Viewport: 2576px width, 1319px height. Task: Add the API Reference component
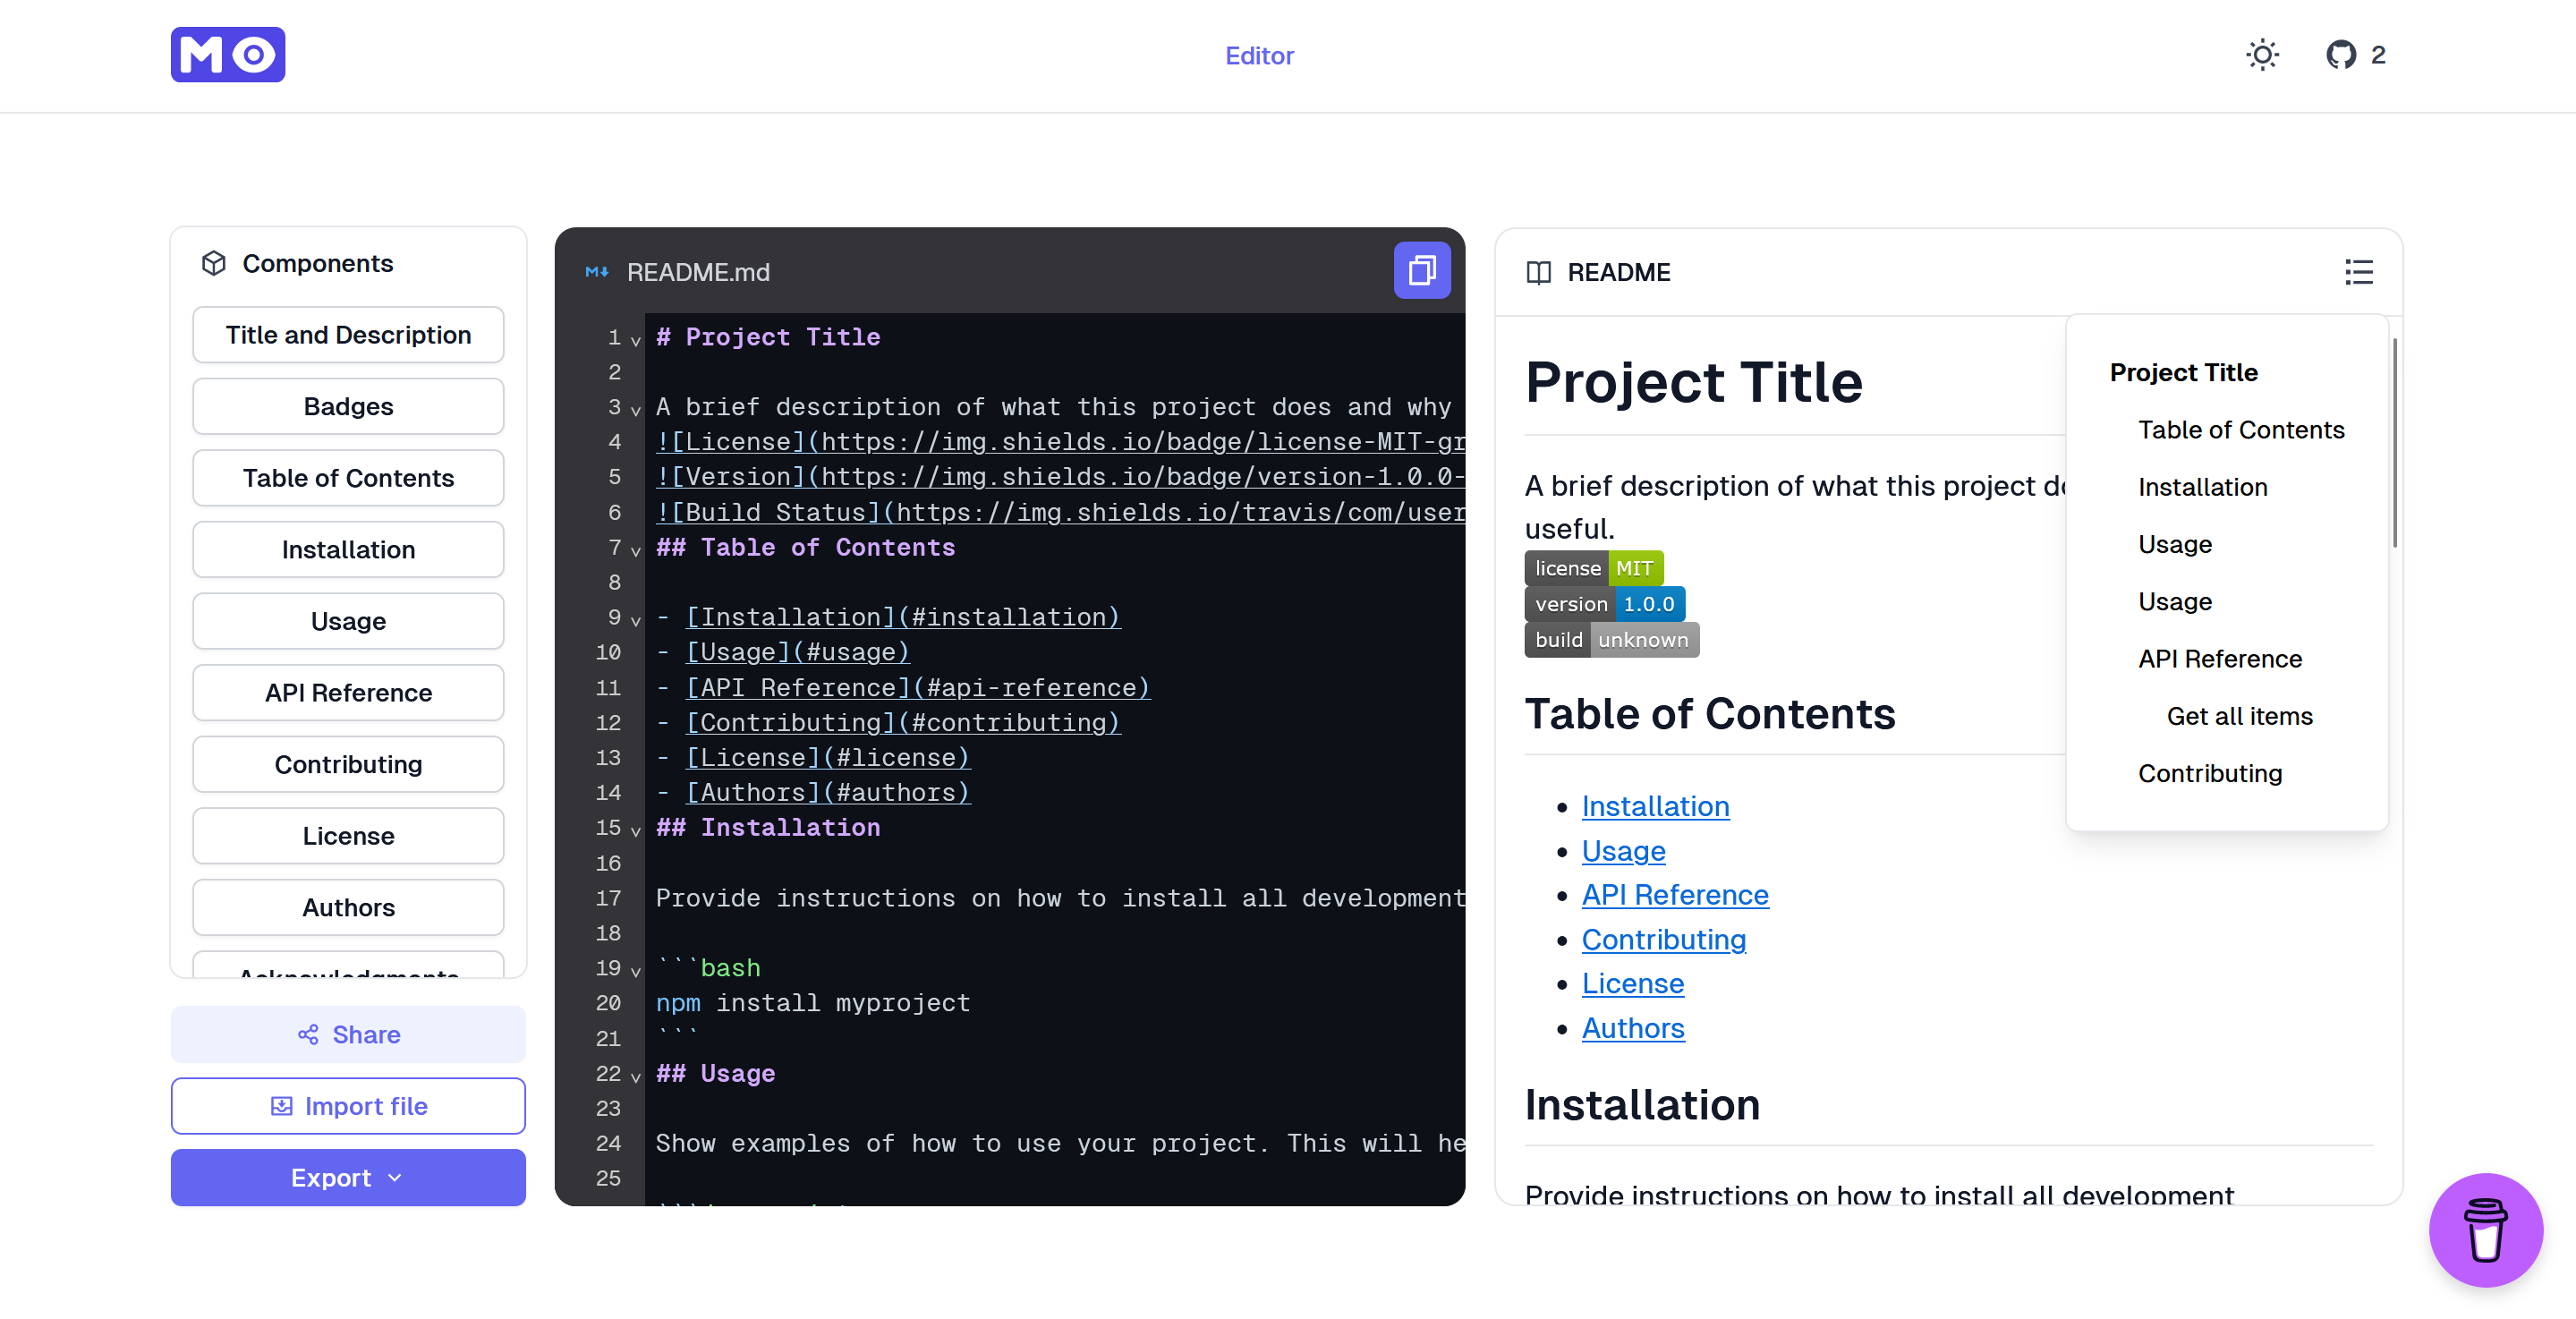348,693
